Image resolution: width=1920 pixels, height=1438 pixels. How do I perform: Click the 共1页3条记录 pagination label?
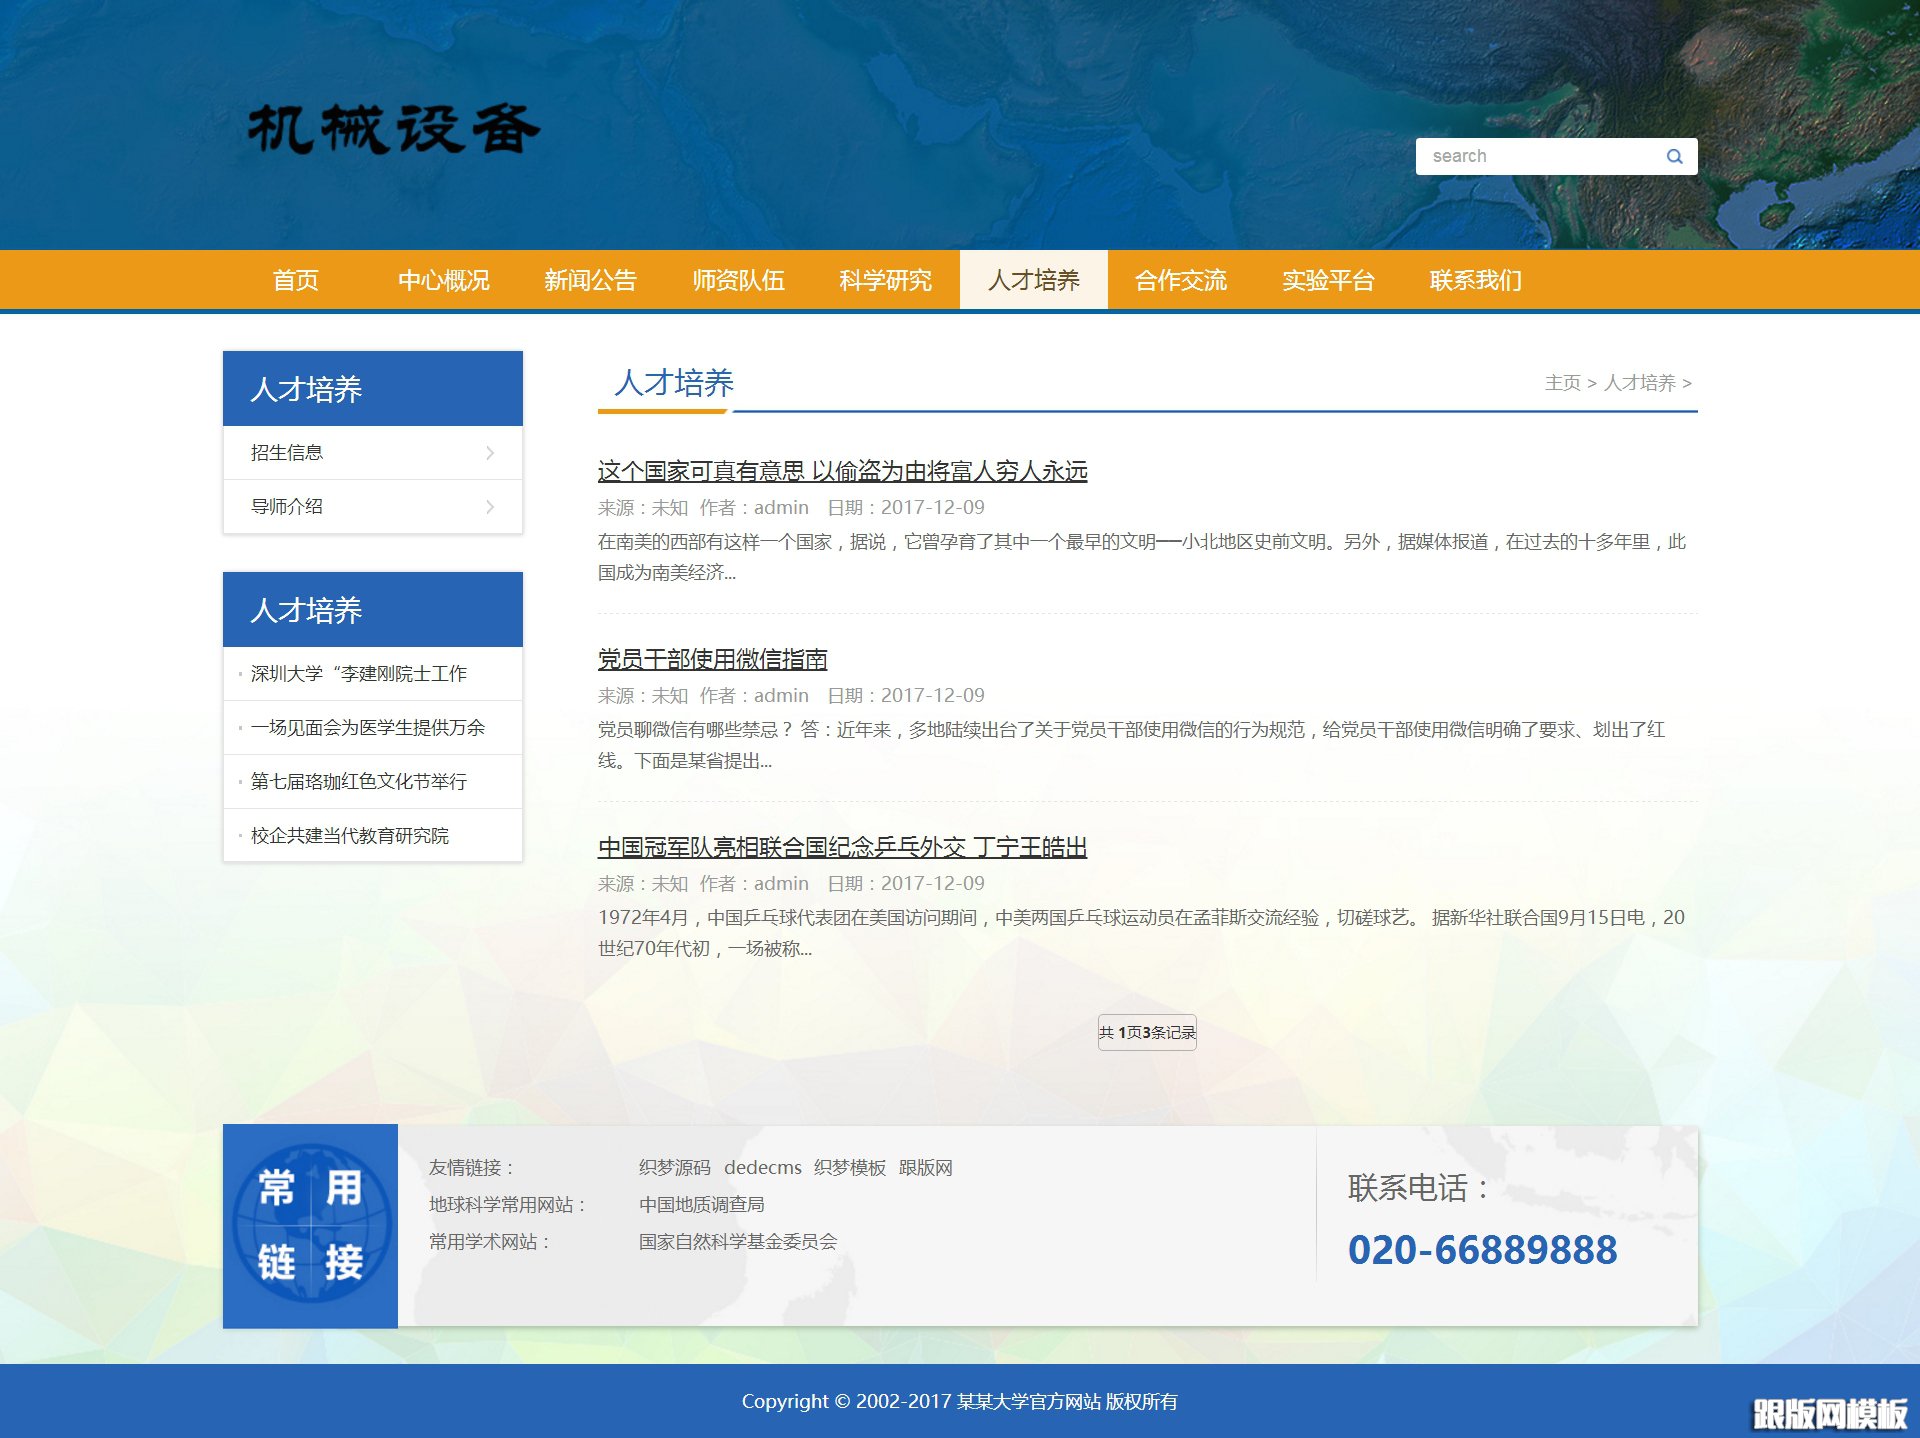[1147, 1033]
